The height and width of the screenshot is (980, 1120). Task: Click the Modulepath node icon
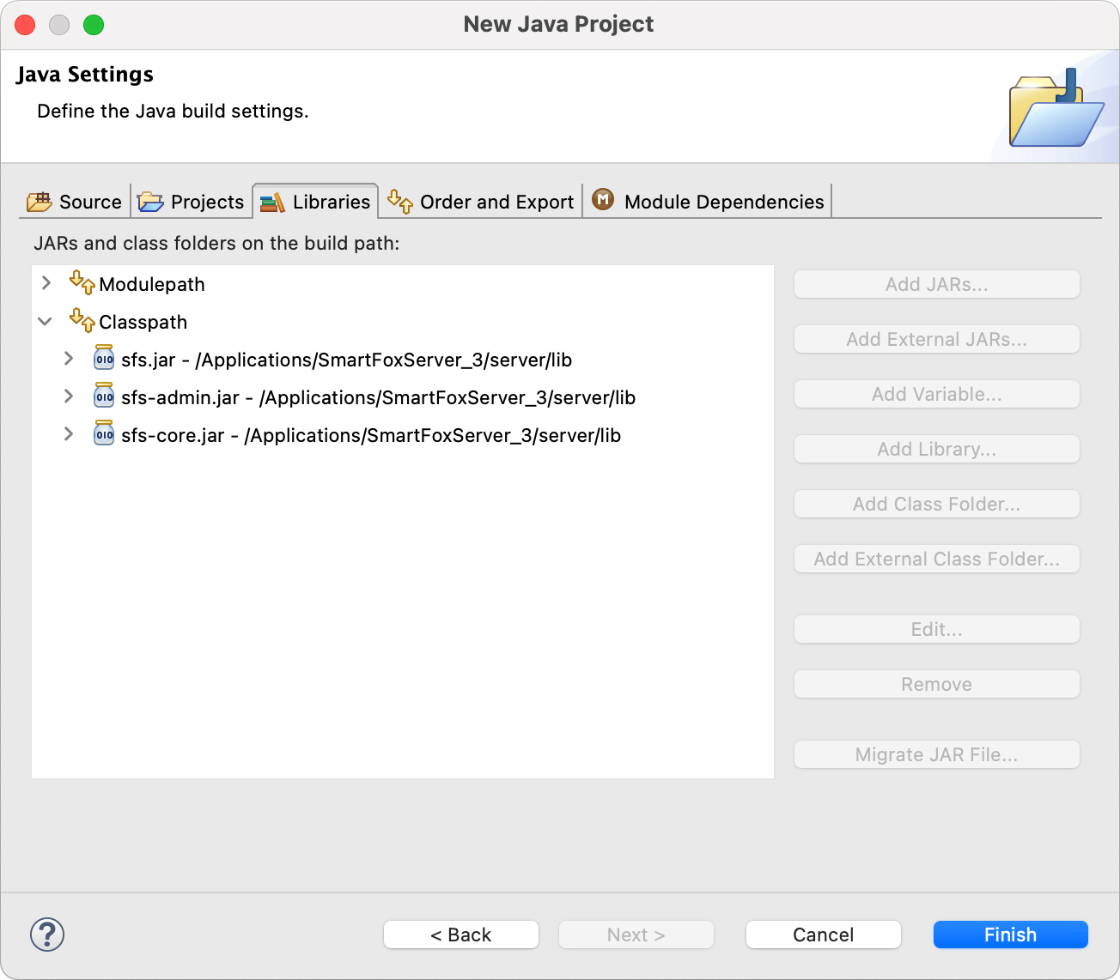pyautogui.click(x=82, y=284)
